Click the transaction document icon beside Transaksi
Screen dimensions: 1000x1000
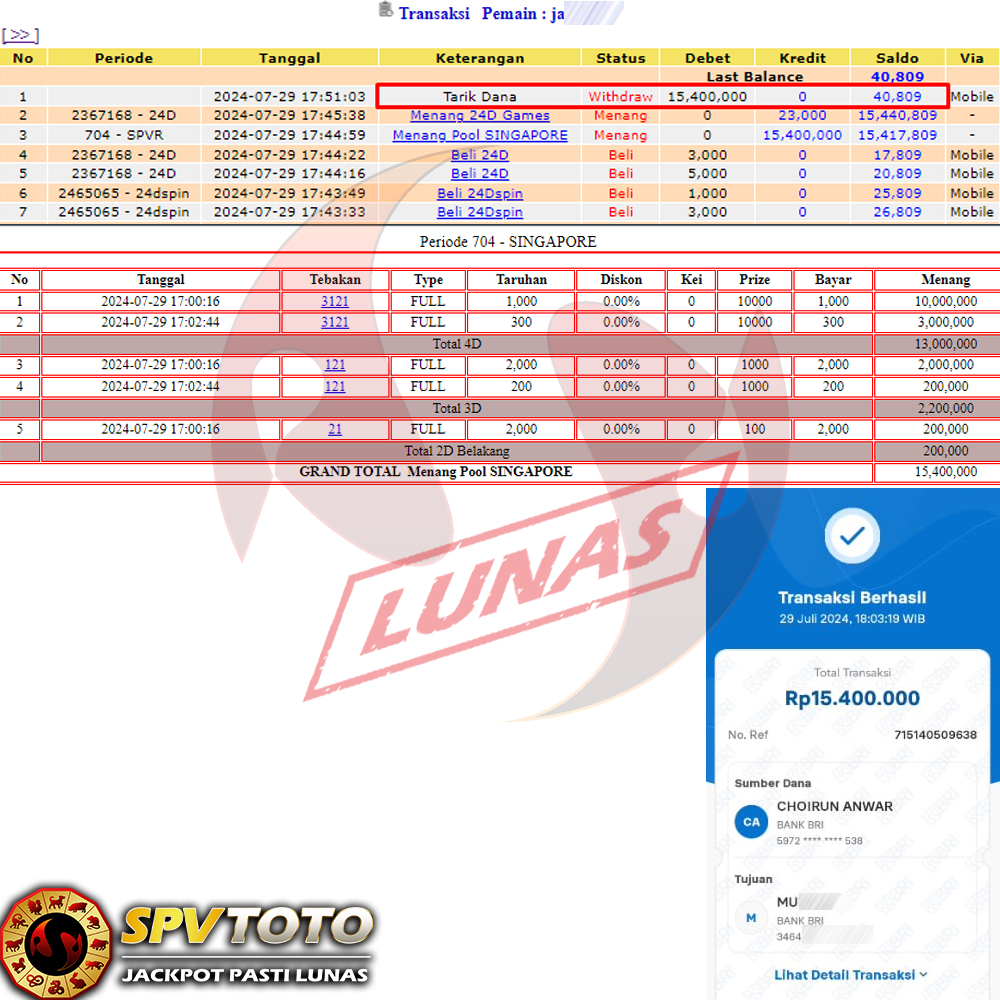coord(385,10)
